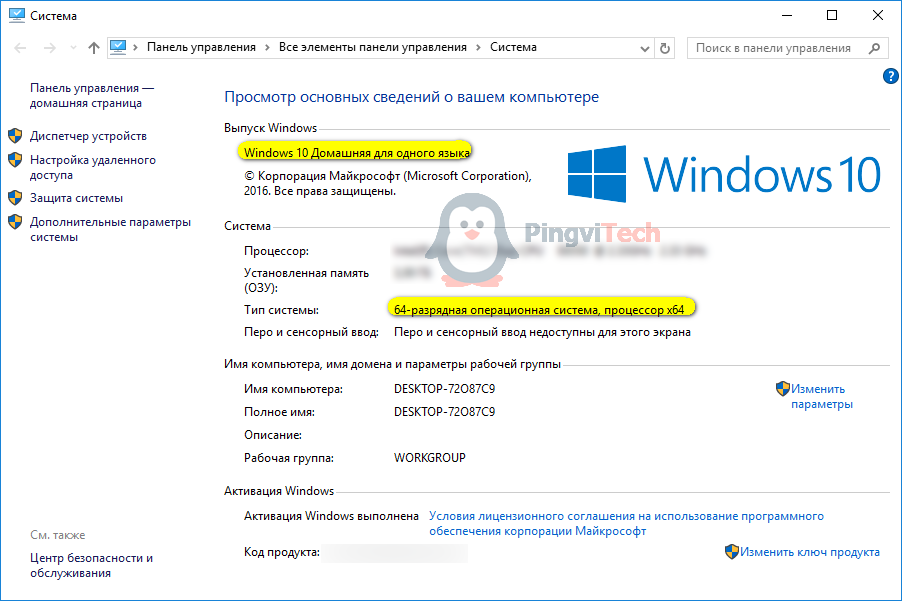Select full name value after Полное имя
Viewport: 902px width, 601px height.
pyautogui.click(x=444, y=412)
